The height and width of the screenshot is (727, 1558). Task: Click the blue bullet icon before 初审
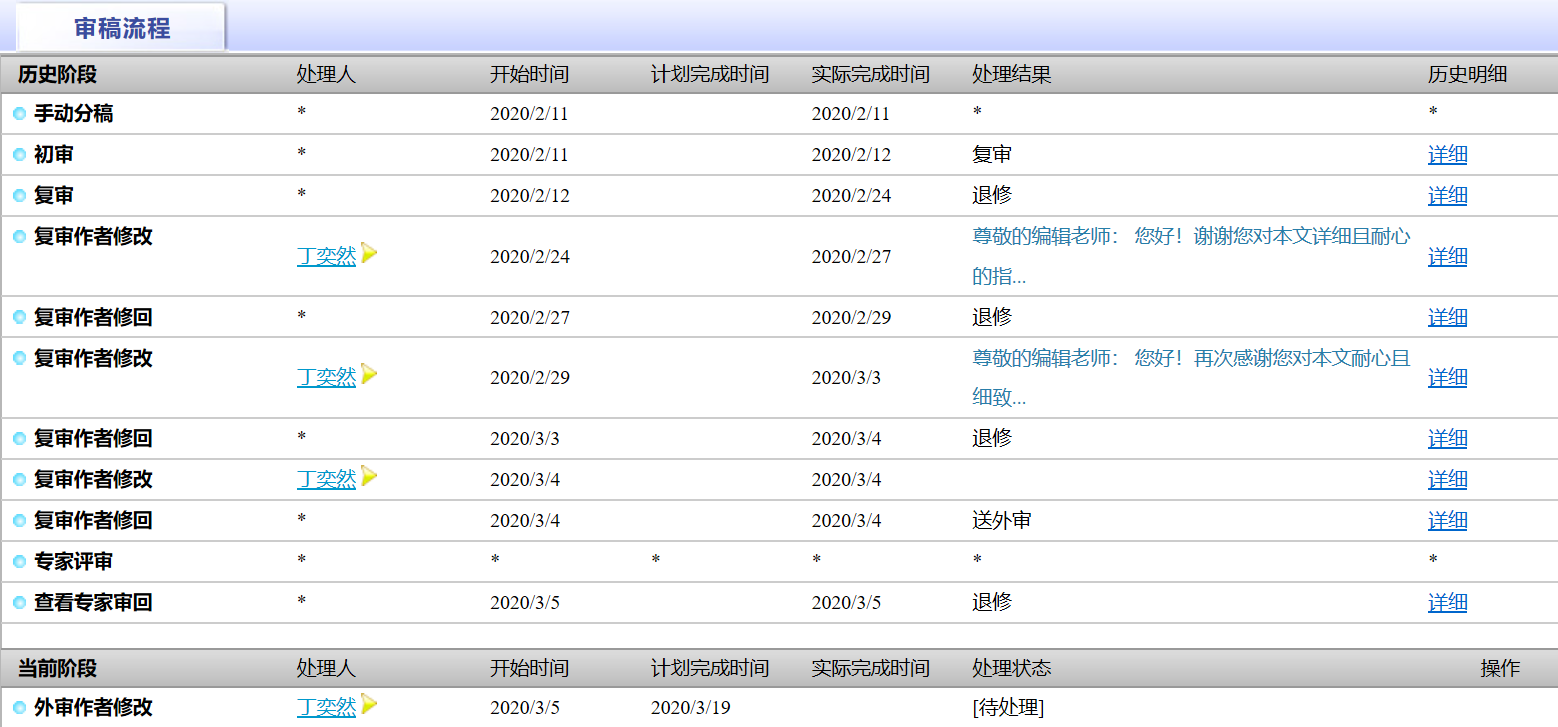pos(19,155)
